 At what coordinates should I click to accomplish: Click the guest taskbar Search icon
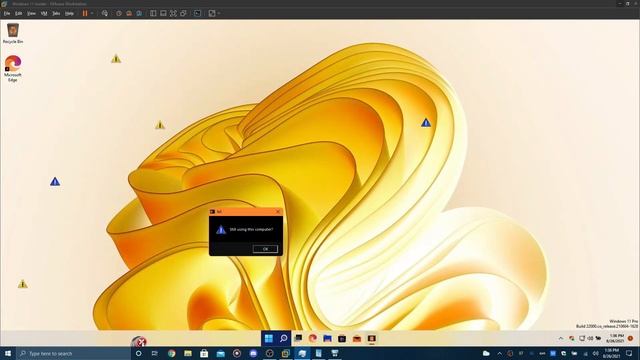(283, 338)
